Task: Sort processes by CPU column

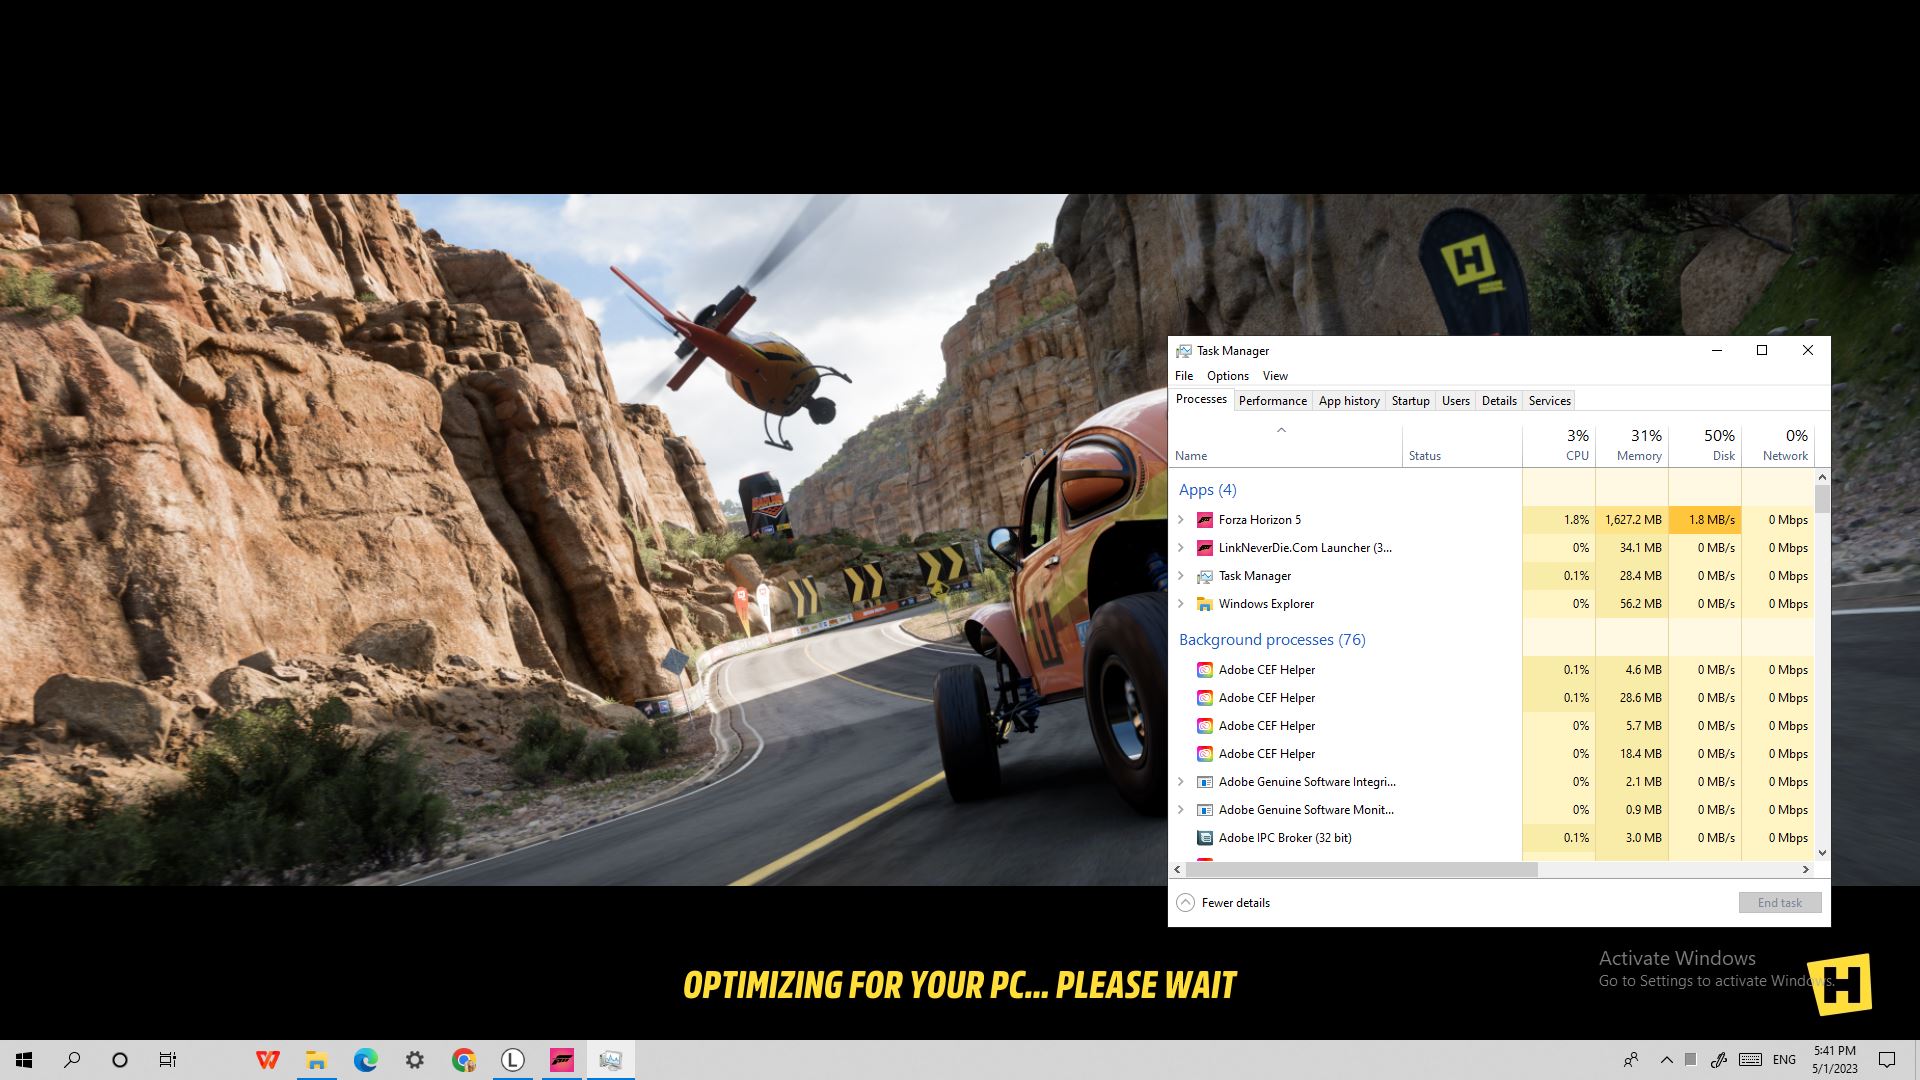Action: 1559,445
